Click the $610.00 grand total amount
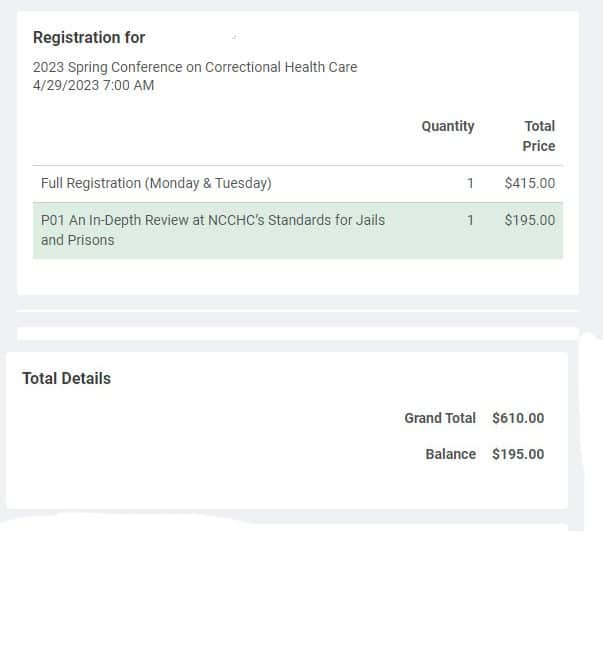 518,418
